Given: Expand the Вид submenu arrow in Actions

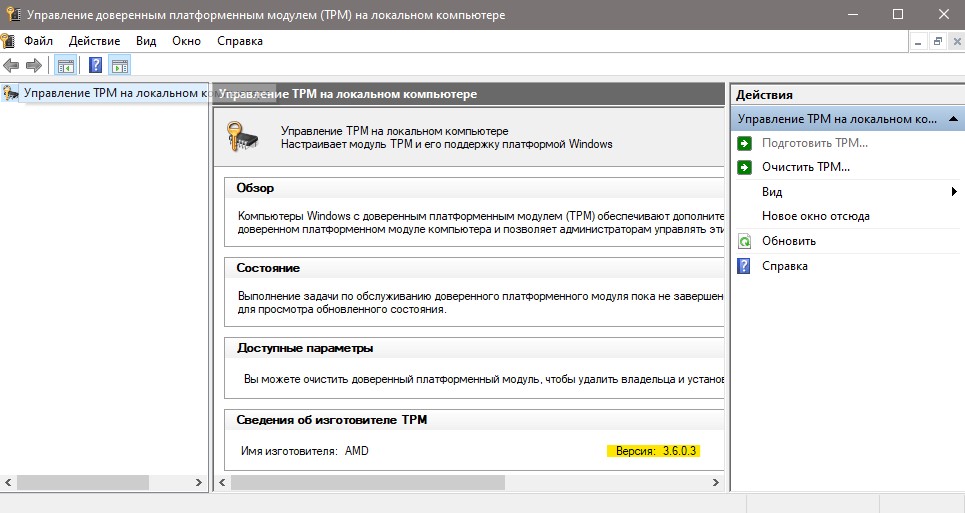Looking at the screenshot, I should tap(955, 192).
